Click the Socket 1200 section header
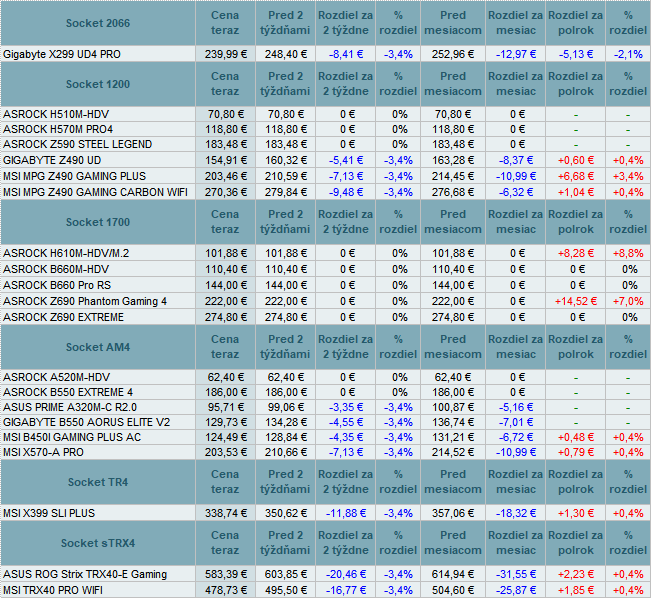 pos(98,84)
